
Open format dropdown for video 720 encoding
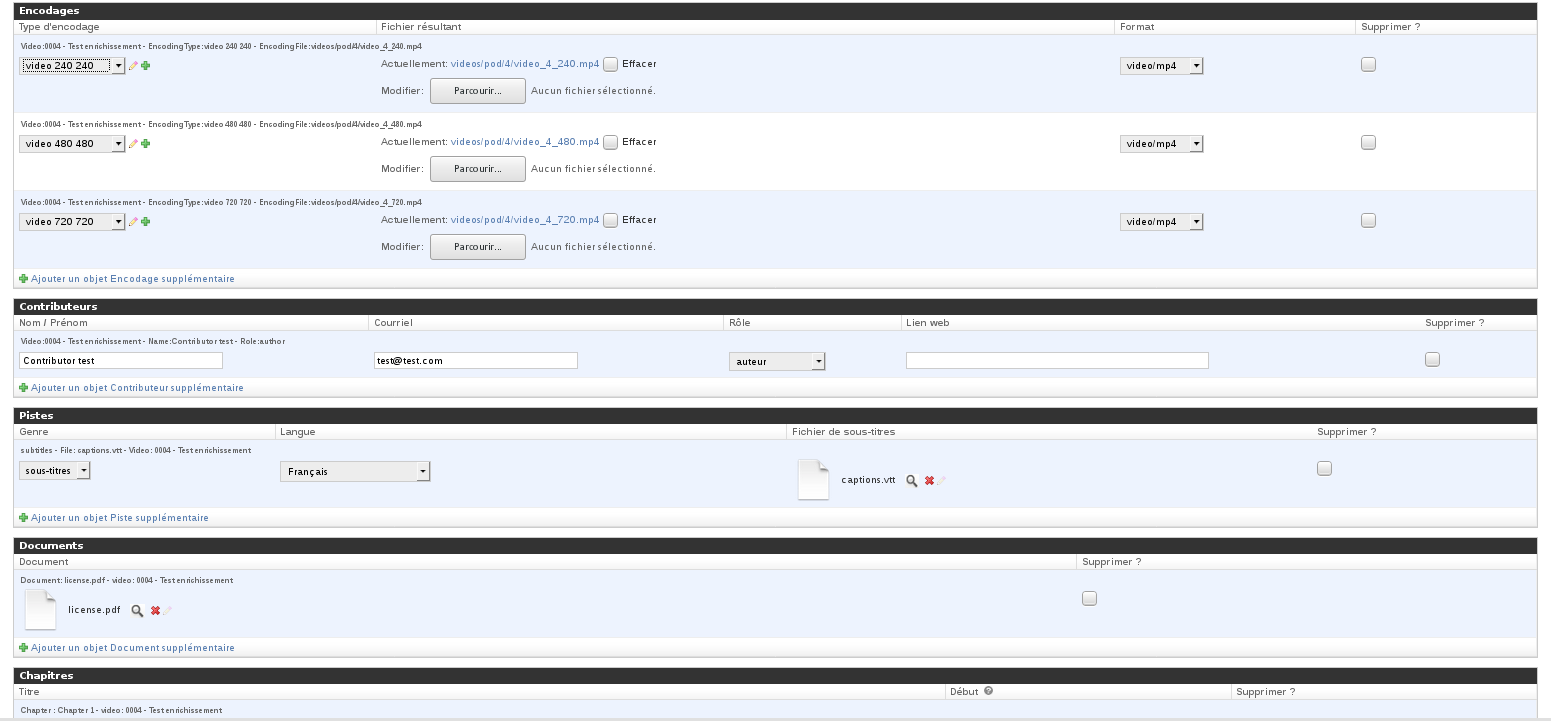pos(1161,222)
